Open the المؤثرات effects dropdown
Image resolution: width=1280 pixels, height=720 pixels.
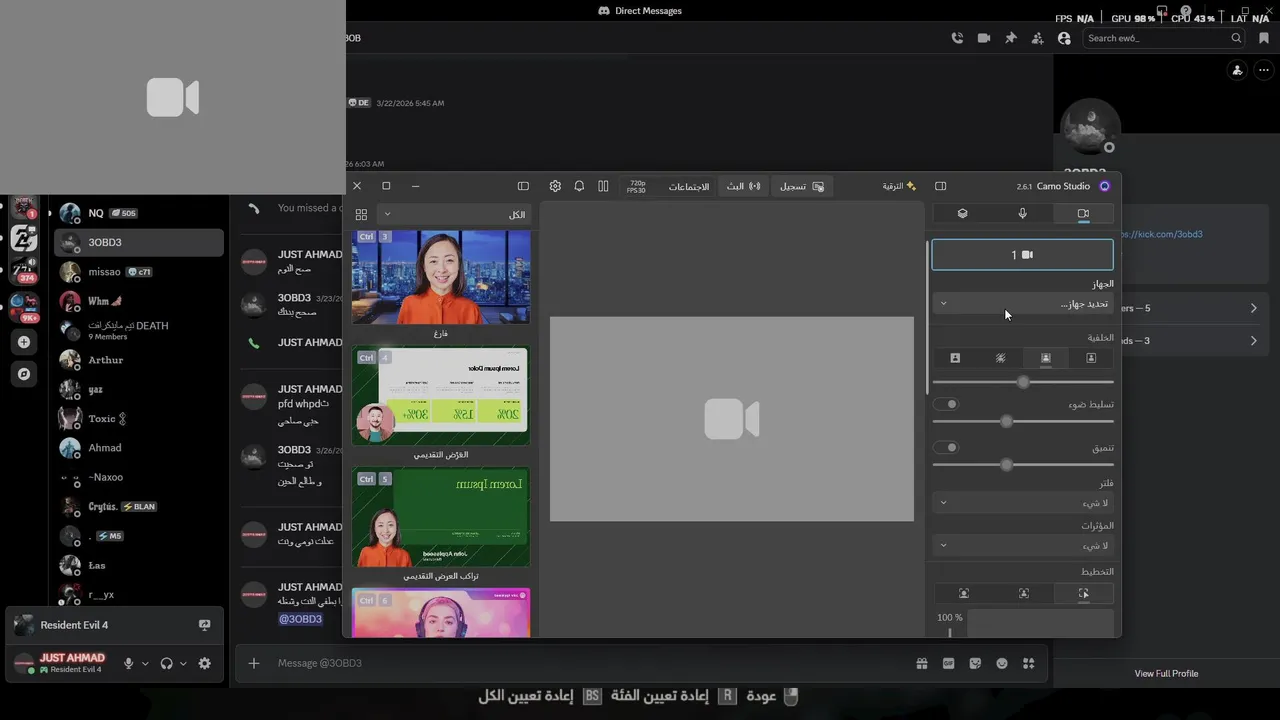pyautogui.click(x=1022, y=545)
